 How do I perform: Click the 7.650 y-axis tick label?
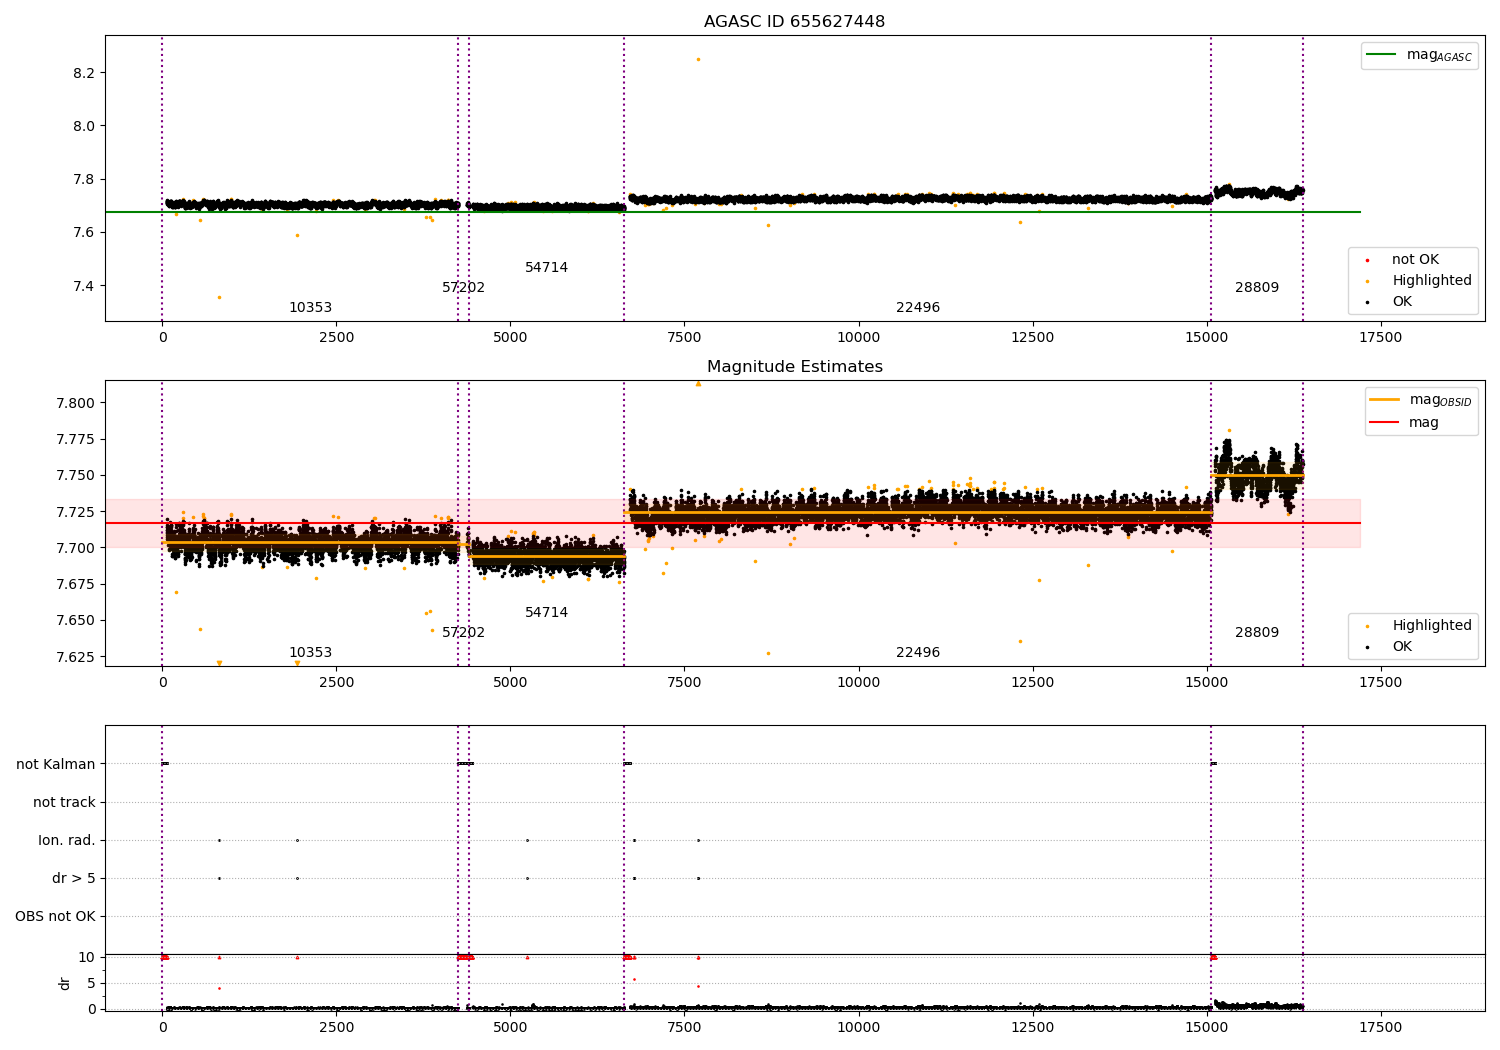(77, 621)
